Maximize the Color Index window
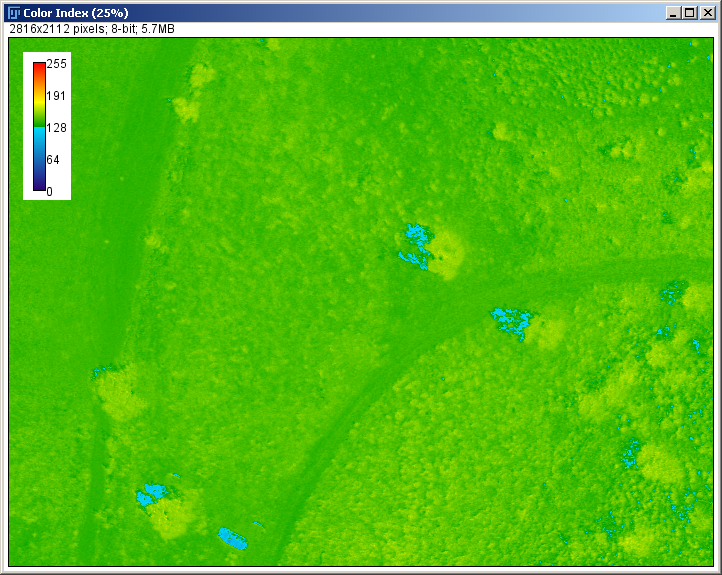This screenshot has height=575, width=722. coord(690,13)
